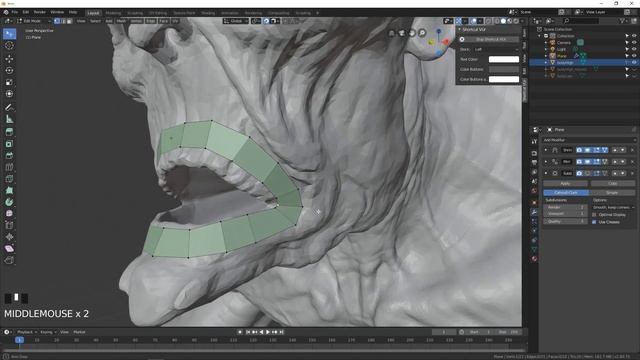
Task: Toggle Use Creases checkbox
Action: pyautogui.click(x=594, y=222)
